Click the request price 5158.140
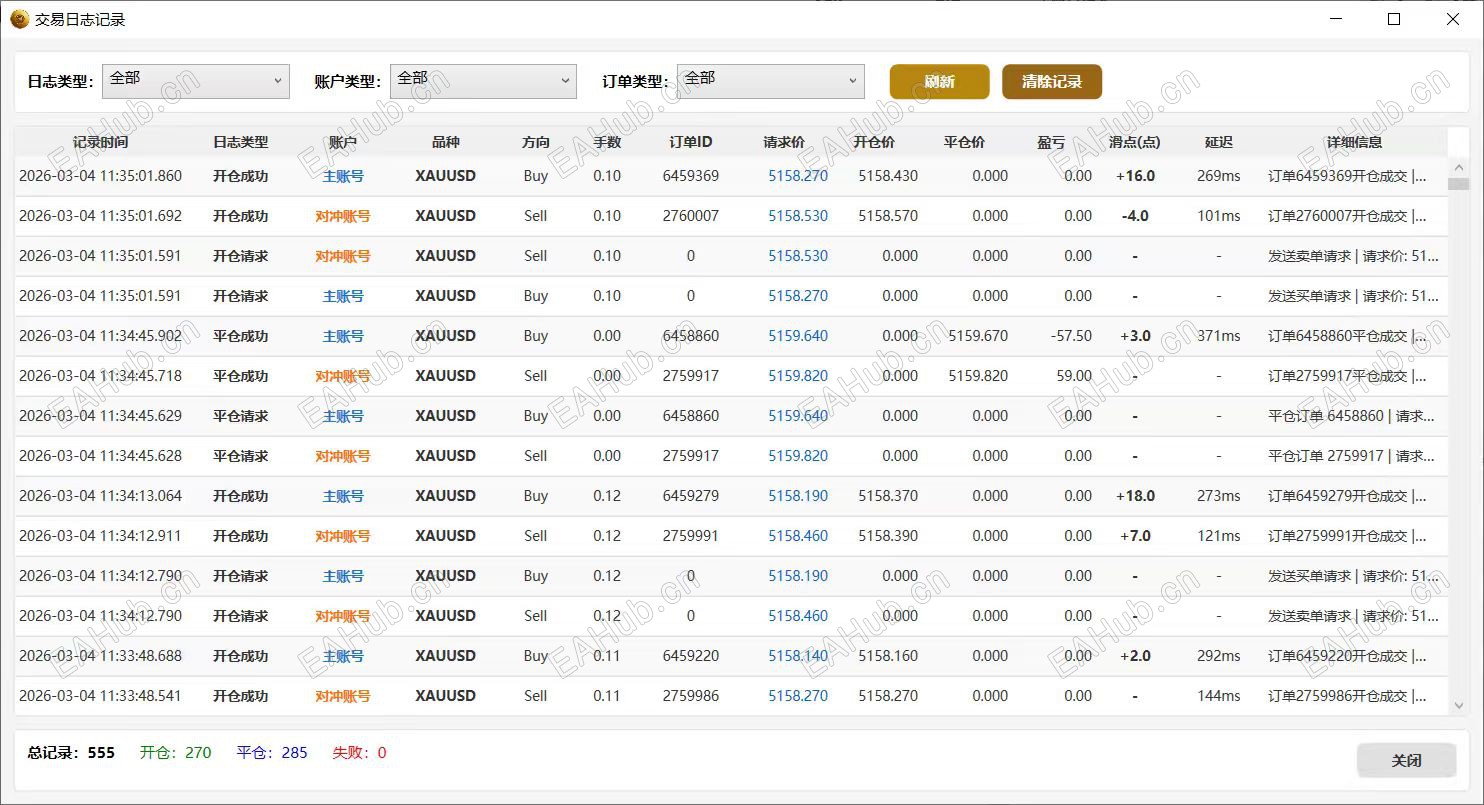This screenshot has height=805, width=1484. tap(798, 656)
